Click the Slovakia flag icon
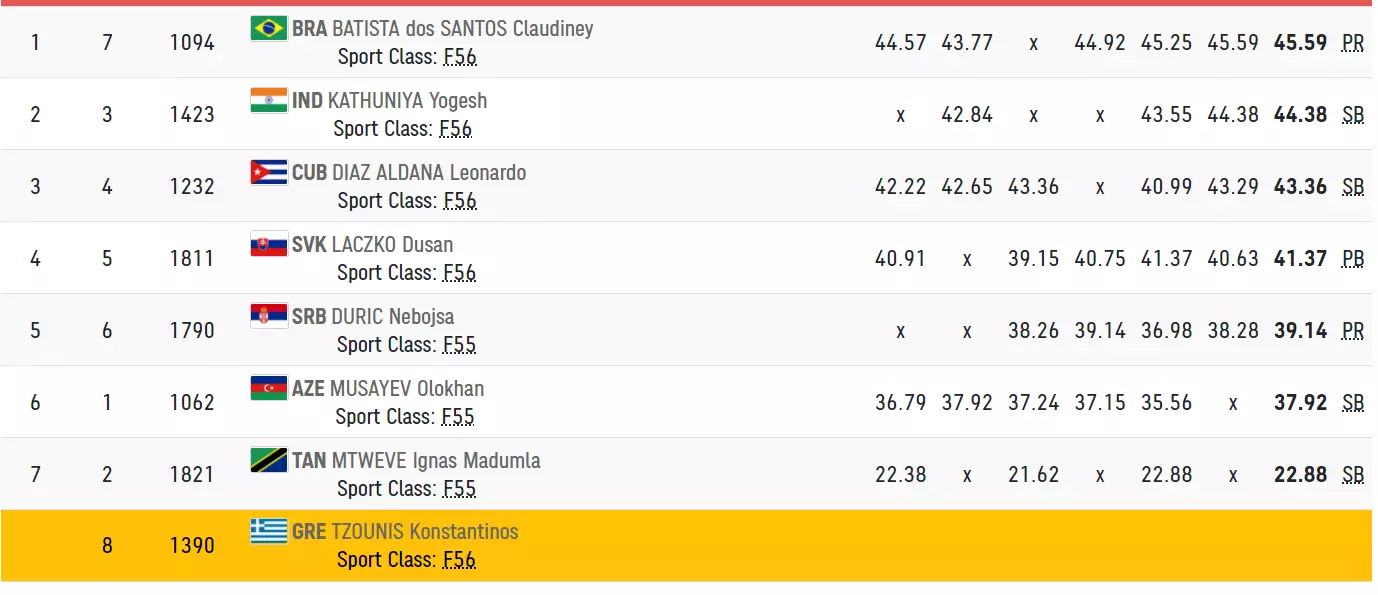Viewport: 1378px width, 595px height. [x=268, y=244]
